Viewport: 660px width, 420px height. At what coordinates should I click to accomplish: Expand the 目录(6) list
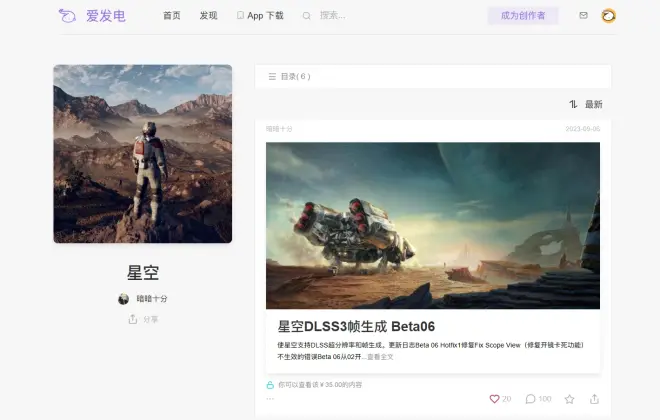pos(433,77)
